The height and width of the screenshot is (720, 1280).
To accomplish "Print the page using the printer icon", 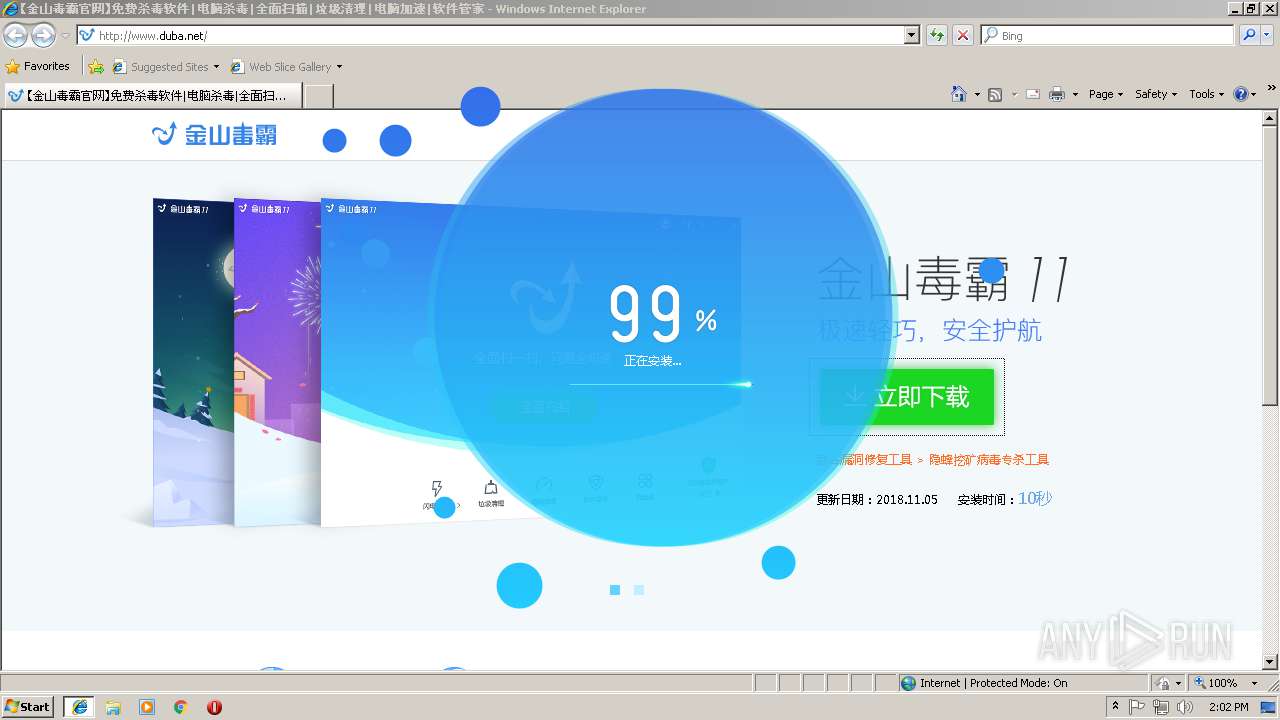I will pyautogui.click(x=1058, y=94).
